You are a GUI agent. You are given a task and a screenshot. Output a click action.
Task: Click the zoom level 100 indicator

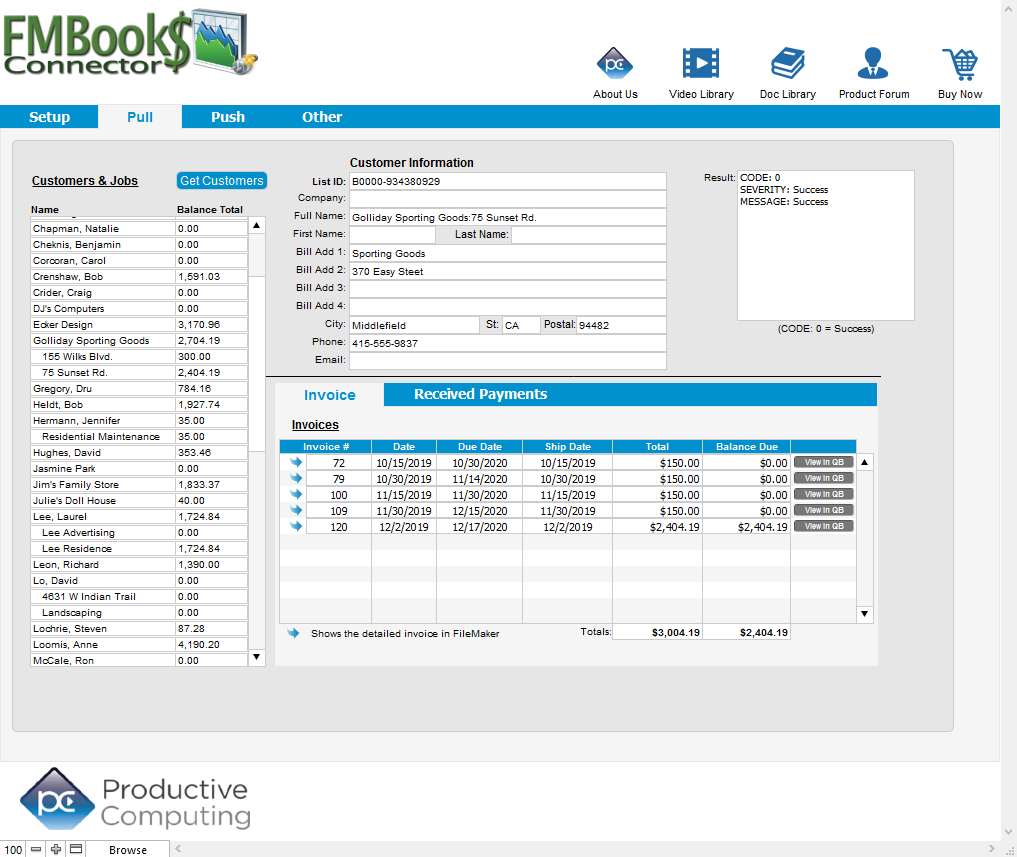[x=13, y=849]
